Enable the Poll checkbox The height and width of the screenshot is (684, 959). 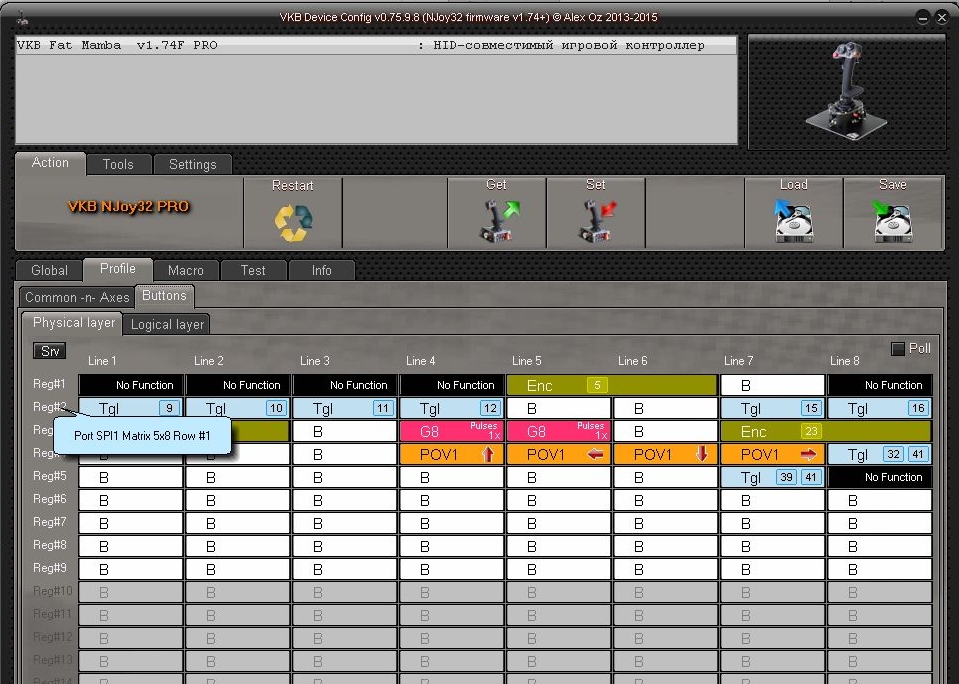(898, 349)
